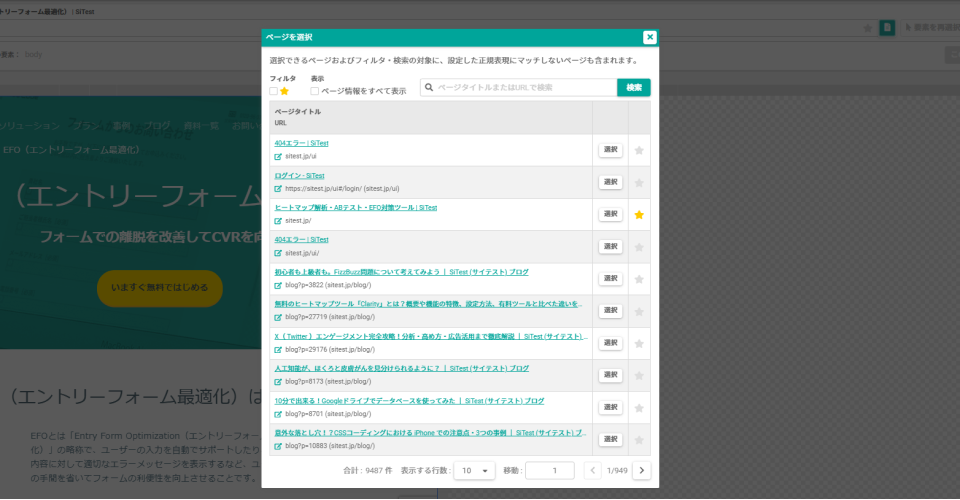Go to previous page arrow
Viewport: 960px width, 500px height.
pos(592,471)
